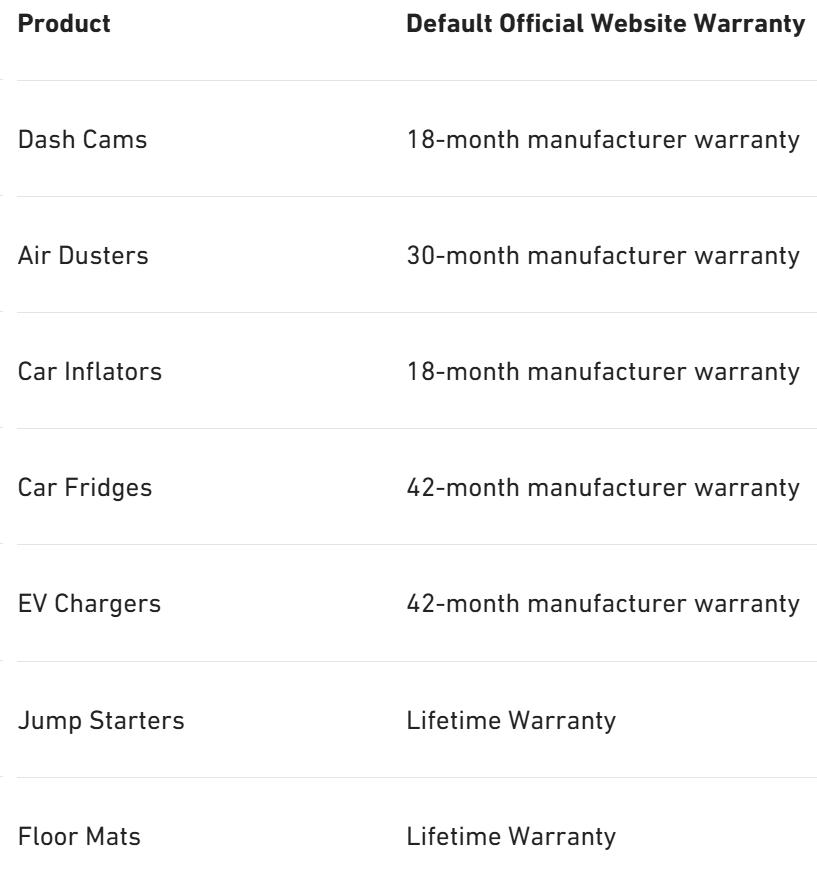Screen dimensions: 817x874
Task: Click the word "Starters" in Jump Starters
Action: click(x=143, y=719)
